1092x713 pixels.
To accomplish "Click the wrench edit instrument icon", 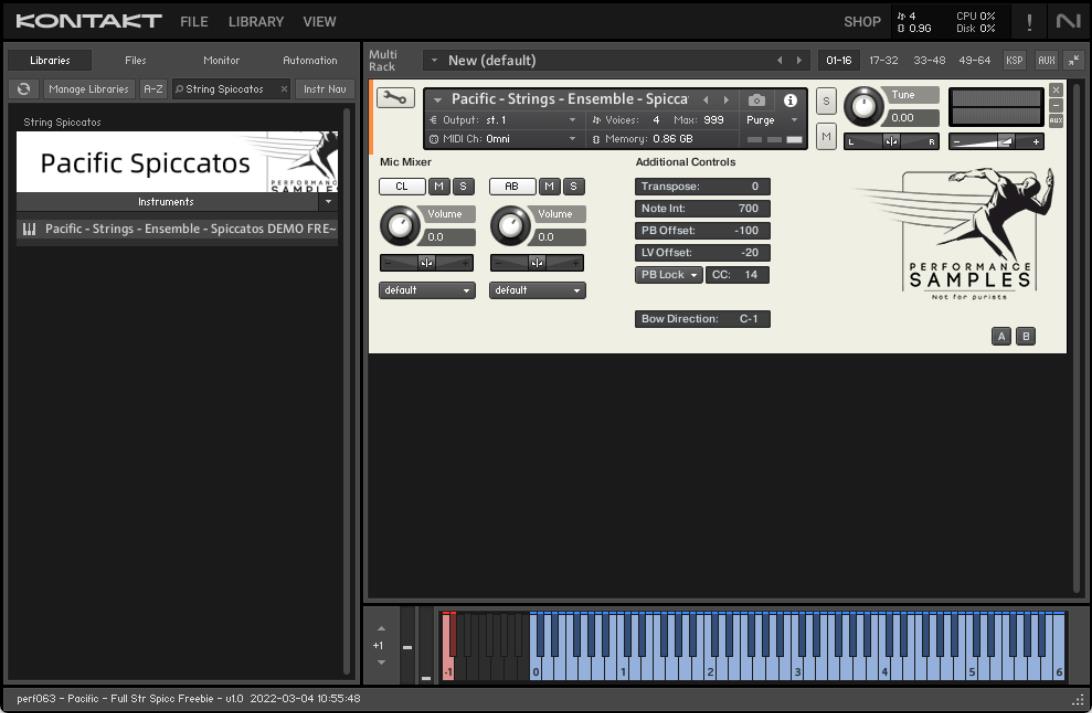I will click(395, 98).
